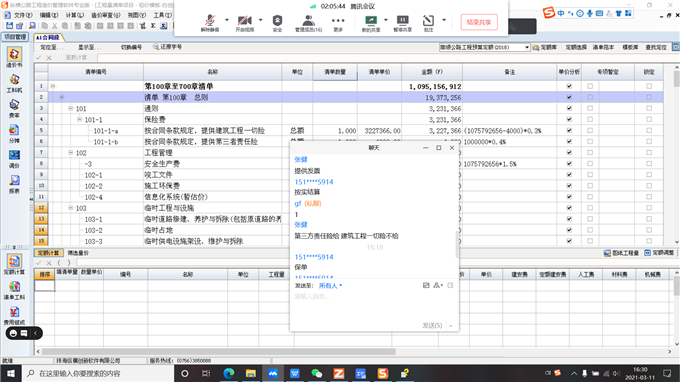The image size is (680, 382).
Task: Collapse the 101-1 保险费 tree node
Action: click(79, 119)
